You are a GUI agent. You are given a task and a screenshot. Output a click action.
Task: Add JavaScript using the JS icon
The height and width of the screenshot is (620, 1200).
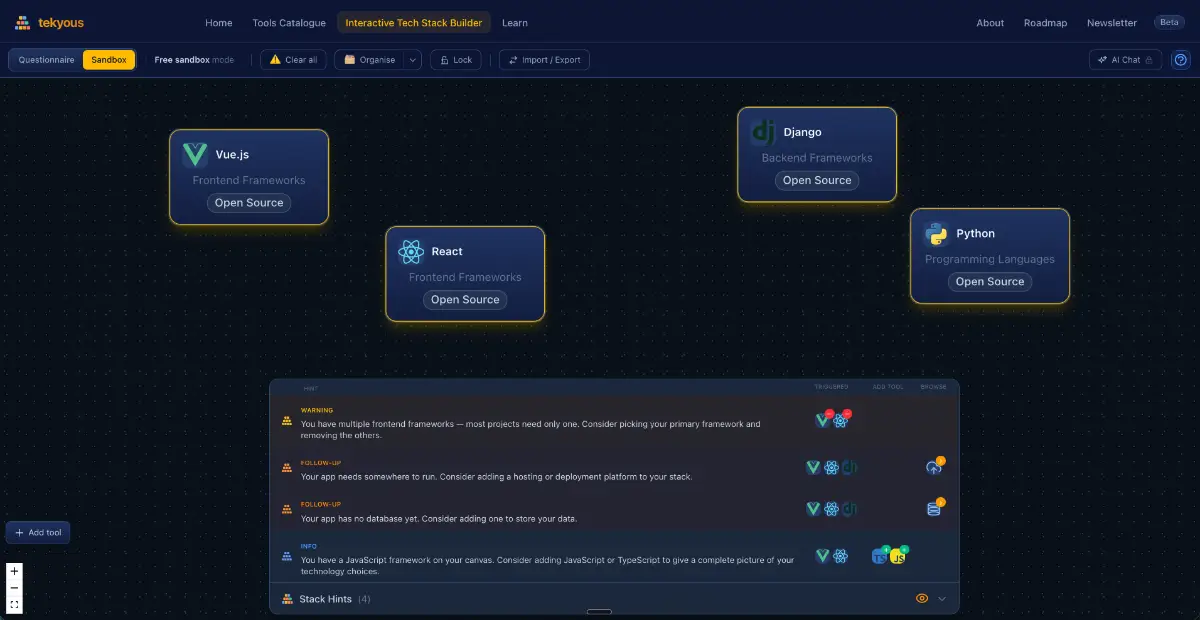pyautogui.click(x=898, y=556)
